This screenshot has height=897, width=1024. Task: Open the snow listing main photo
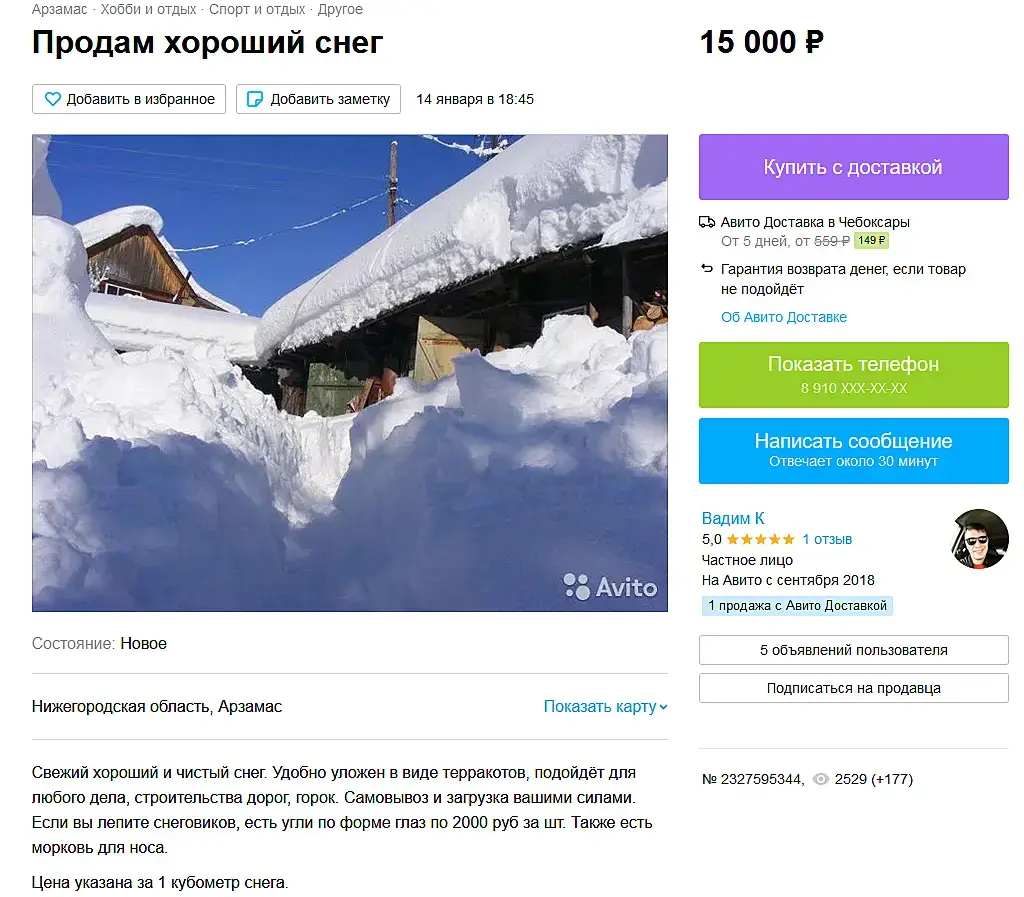pos(349,373)
